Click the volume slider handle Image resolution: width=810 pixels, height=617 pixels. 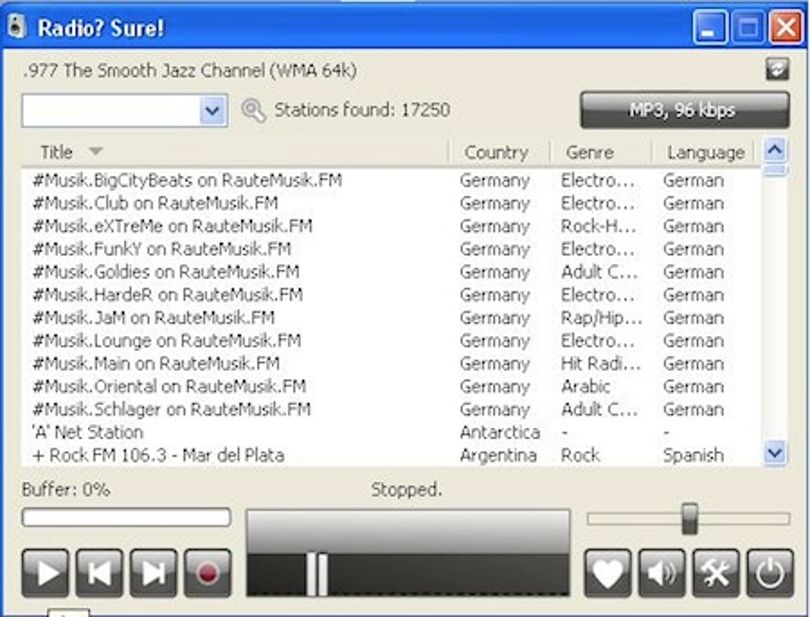click(x=690, y=519)
